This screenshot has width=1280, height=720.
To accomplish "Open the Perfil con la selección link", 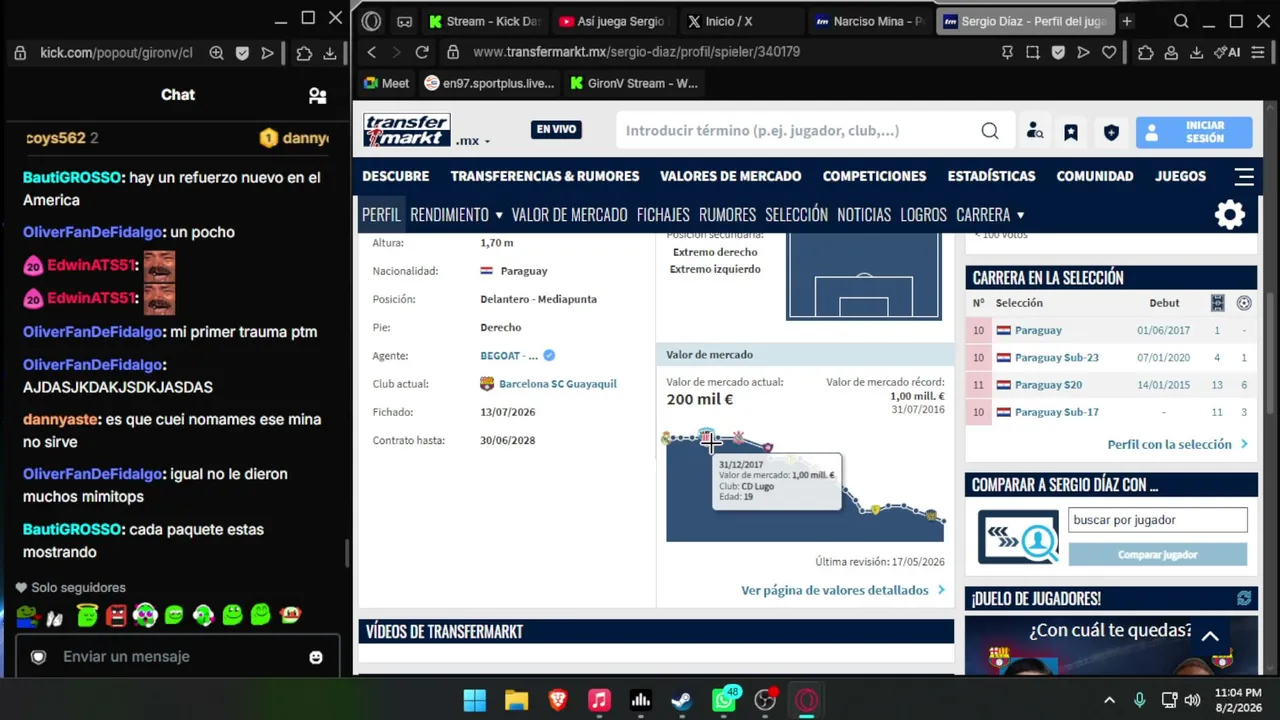I will pyautogui.click(x=1170, y=444).
